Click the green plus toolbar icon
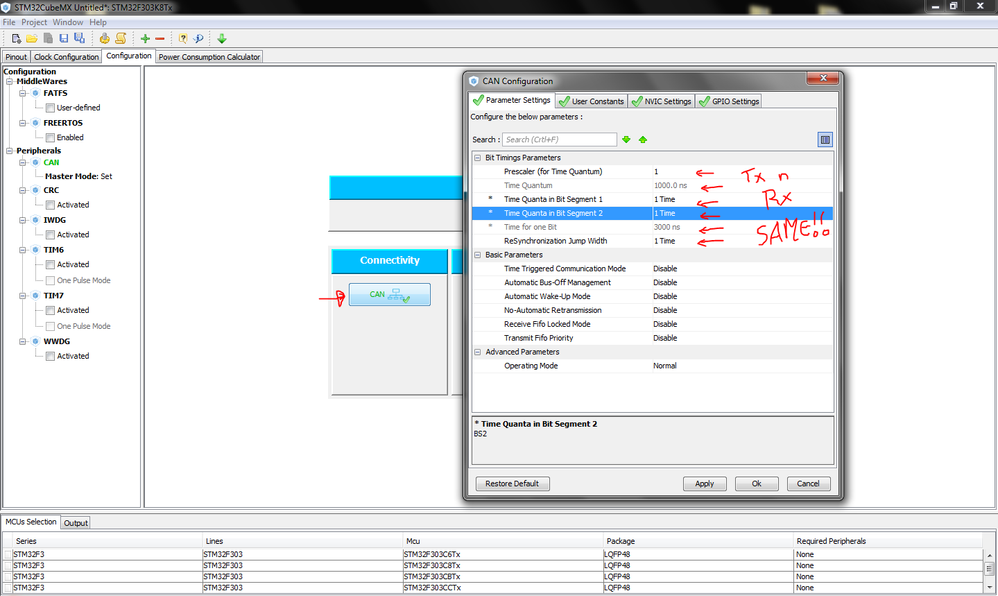The image size is (998, 596). coord(145,39)
